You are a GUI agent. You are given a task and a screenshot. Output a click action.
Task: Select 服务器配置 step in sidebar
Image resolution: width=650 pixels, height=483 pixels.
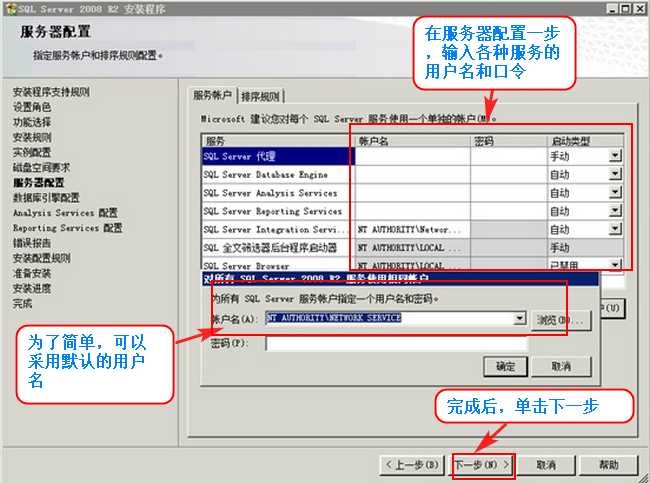click(x=39, y=182)
